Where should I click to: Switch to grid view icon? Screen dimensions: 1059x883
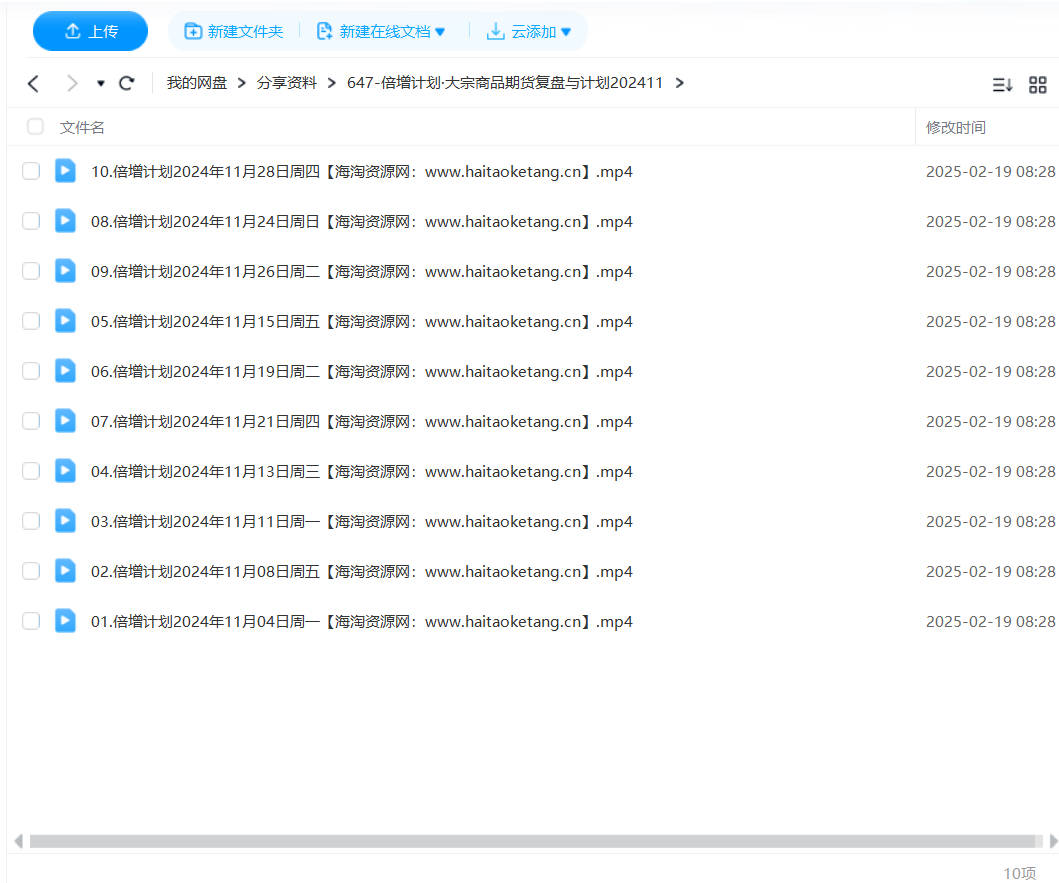tap(1037, 85)
